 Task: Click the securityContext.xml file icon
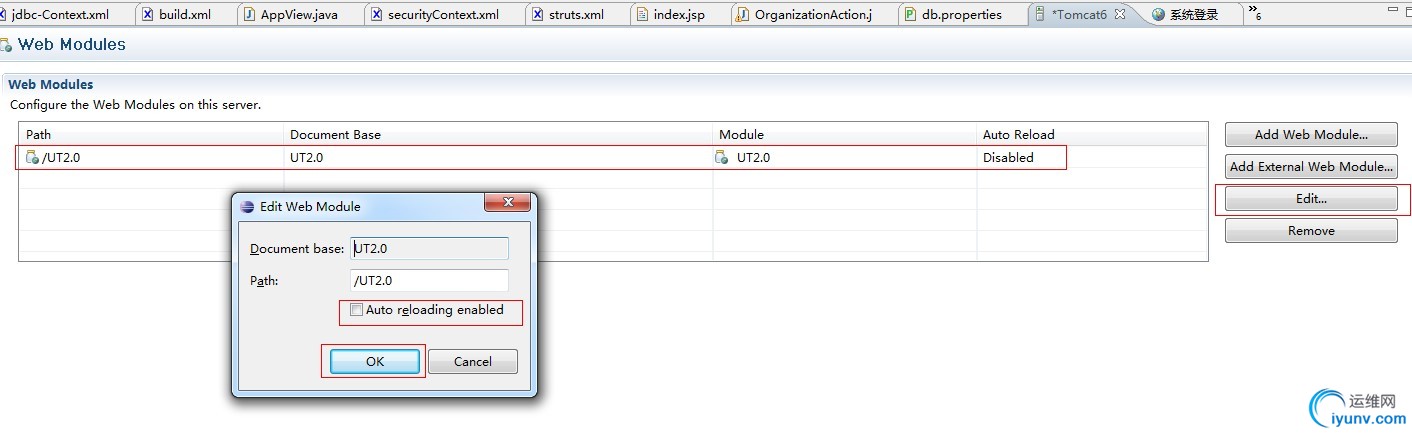pos(376,15)
